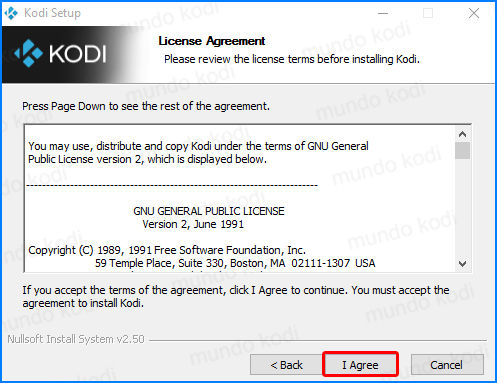The width and height of the screenshot is (497, 383).
Task: Click the license scrollbar down arrow
Action: coord(462,264)
